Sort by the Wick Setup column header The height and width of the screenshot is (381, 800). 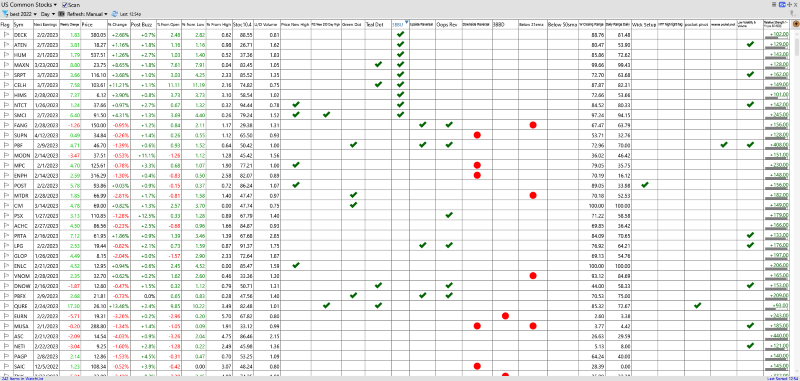click(644, 24)
